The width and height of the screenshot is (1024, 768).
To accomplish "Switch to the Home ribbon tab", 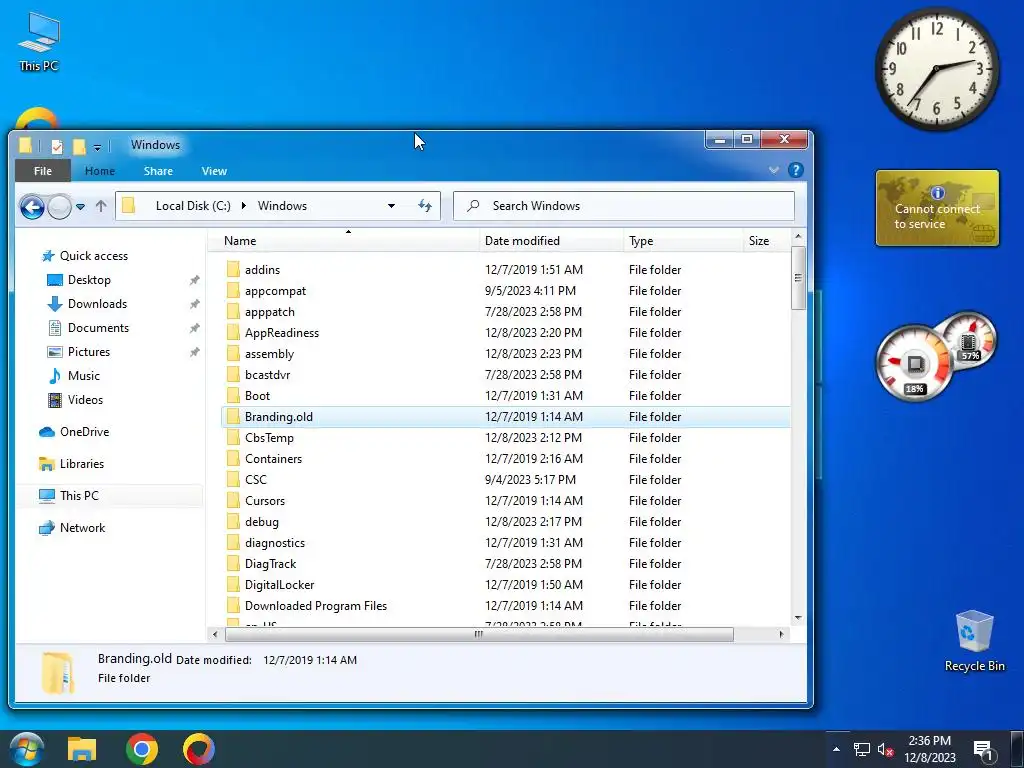I will 100,170.
